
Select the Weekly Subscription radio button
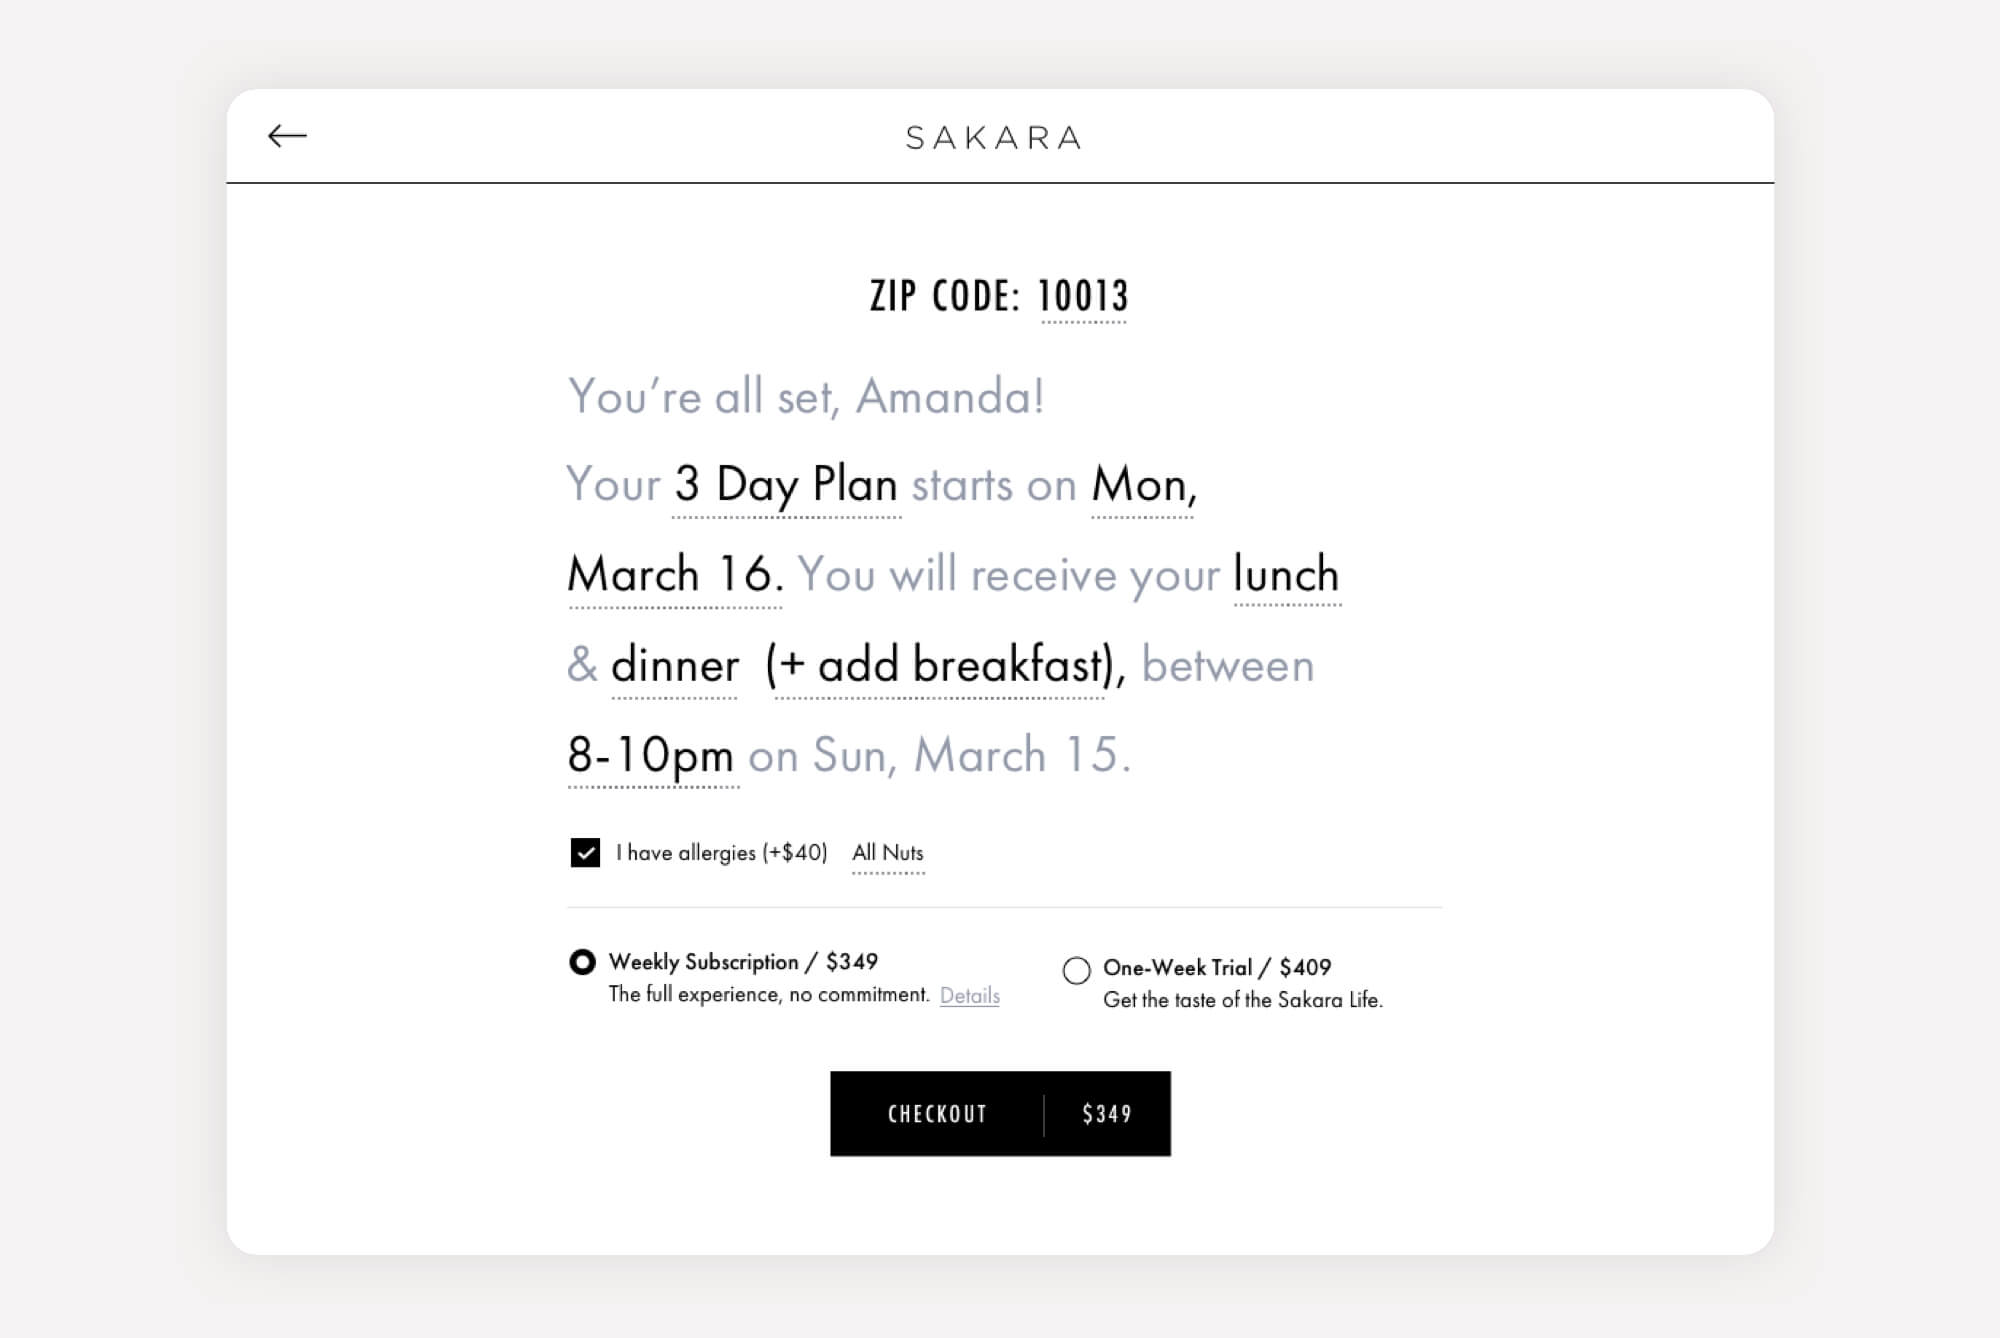[582, 962]
